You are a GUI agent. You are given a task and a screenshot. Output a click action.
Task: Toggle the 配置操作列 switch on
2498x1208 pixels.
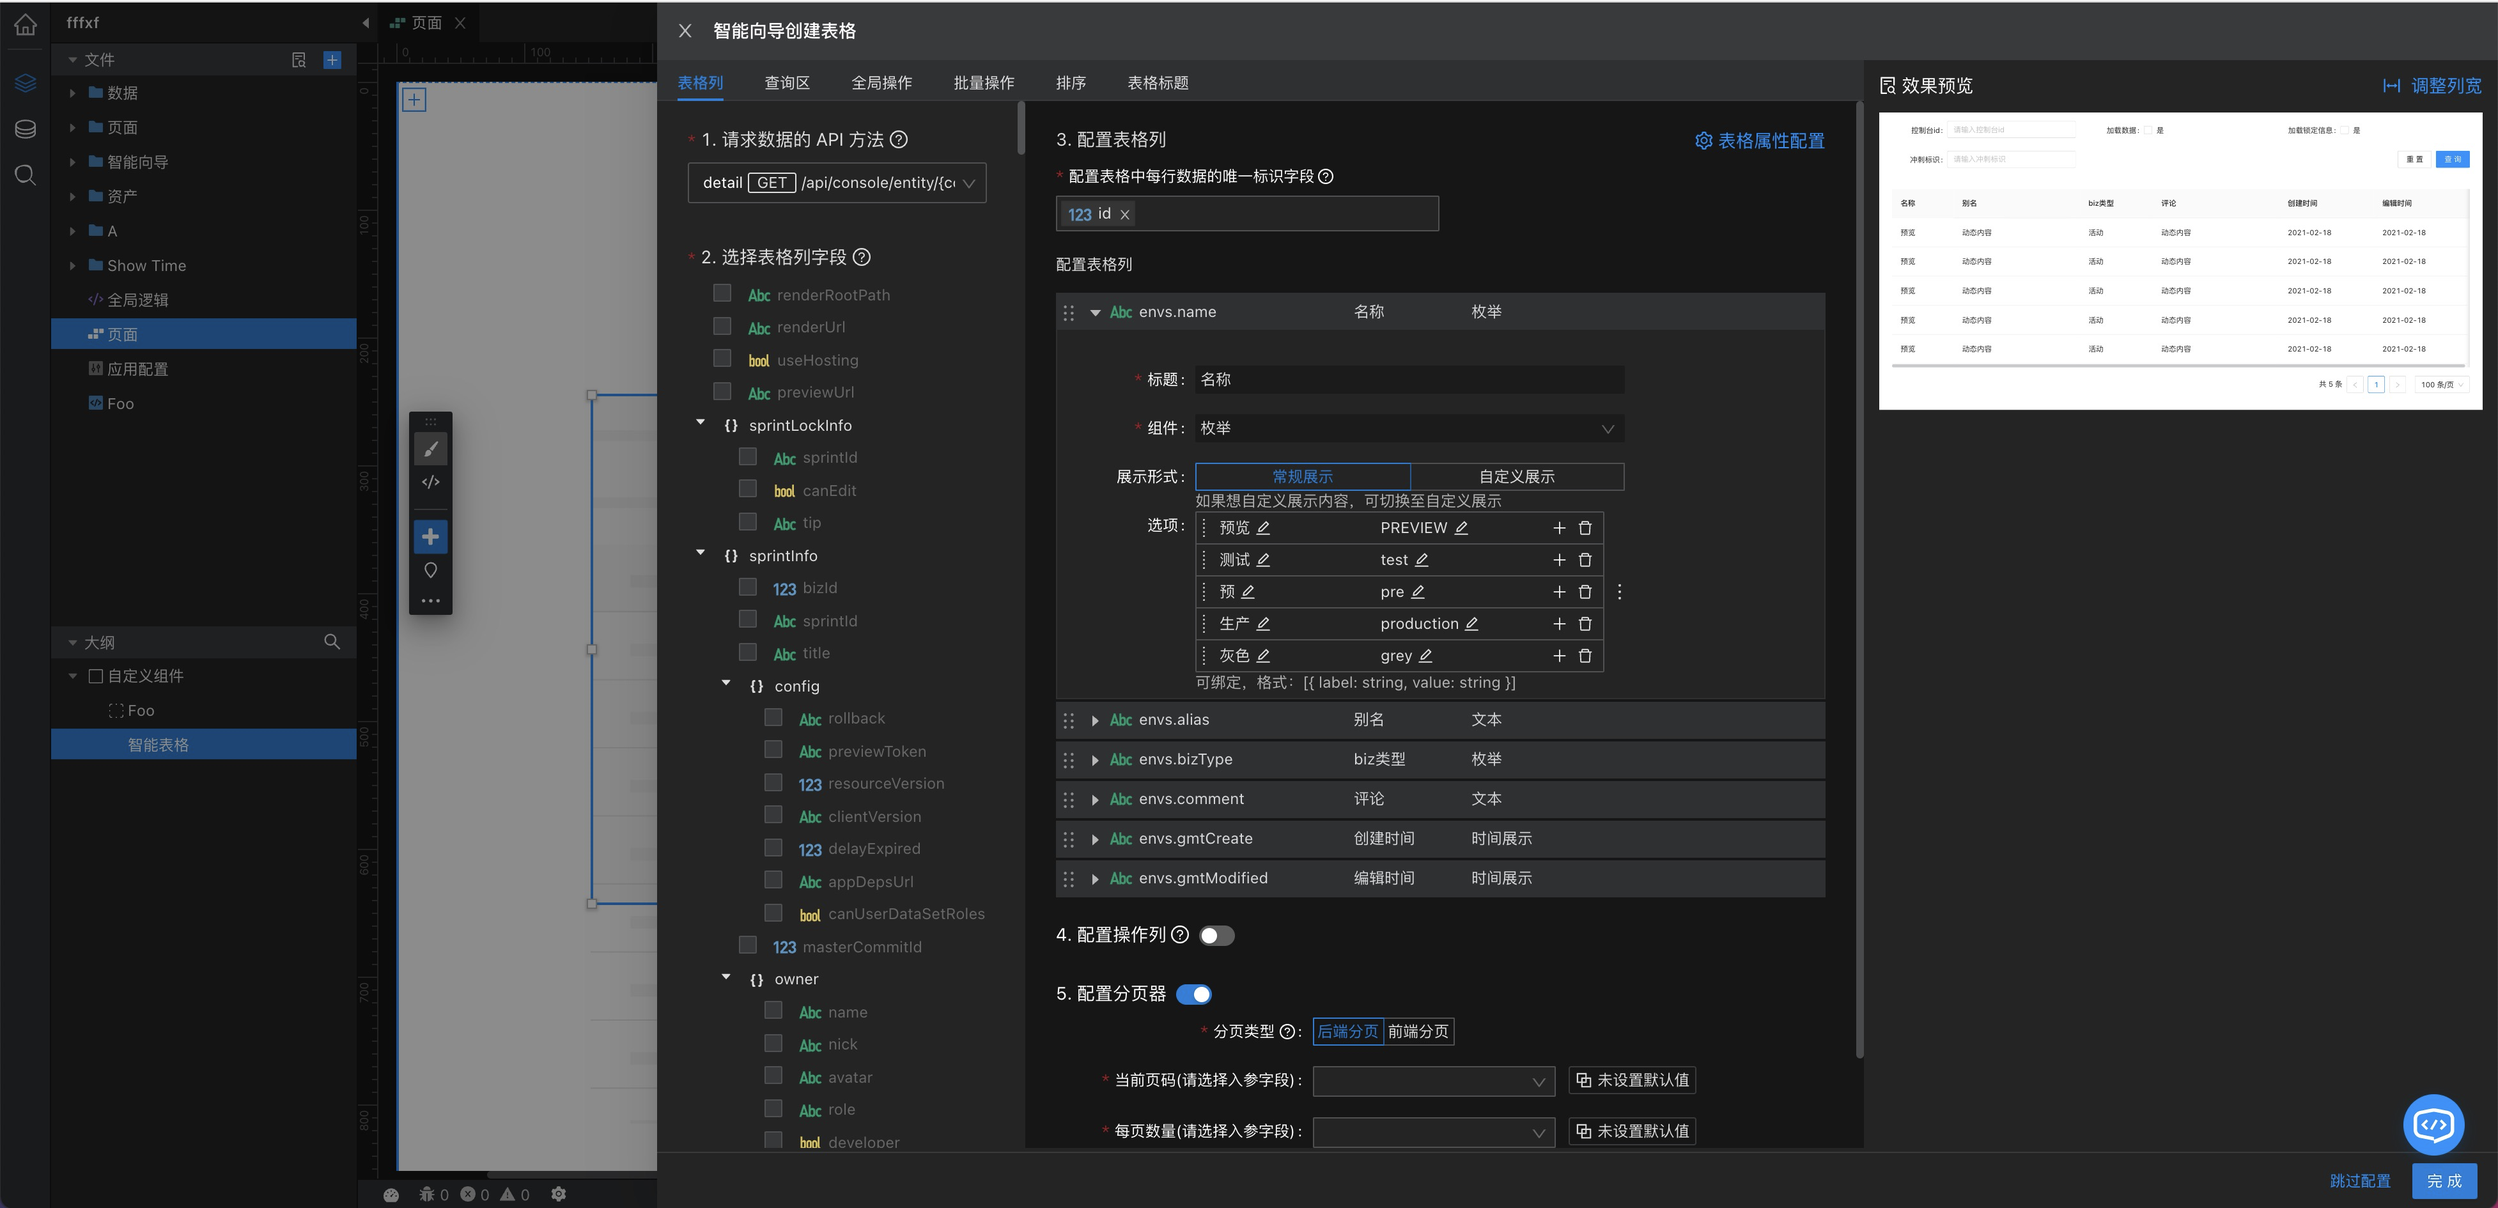pyautogui.click(x=1217, y=936)
